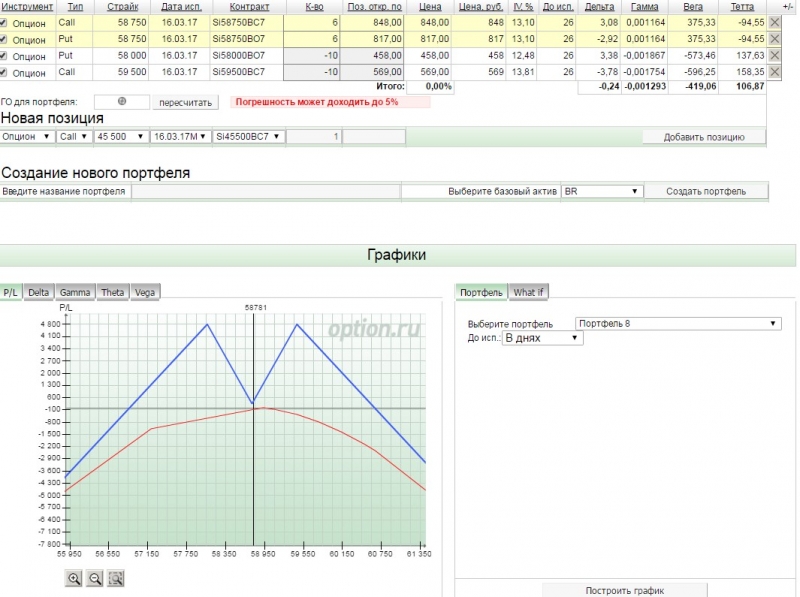Toggle the Put 58 000 option checkbox
The width and height of the screenshot is (800, 597).
coord(5,56)
